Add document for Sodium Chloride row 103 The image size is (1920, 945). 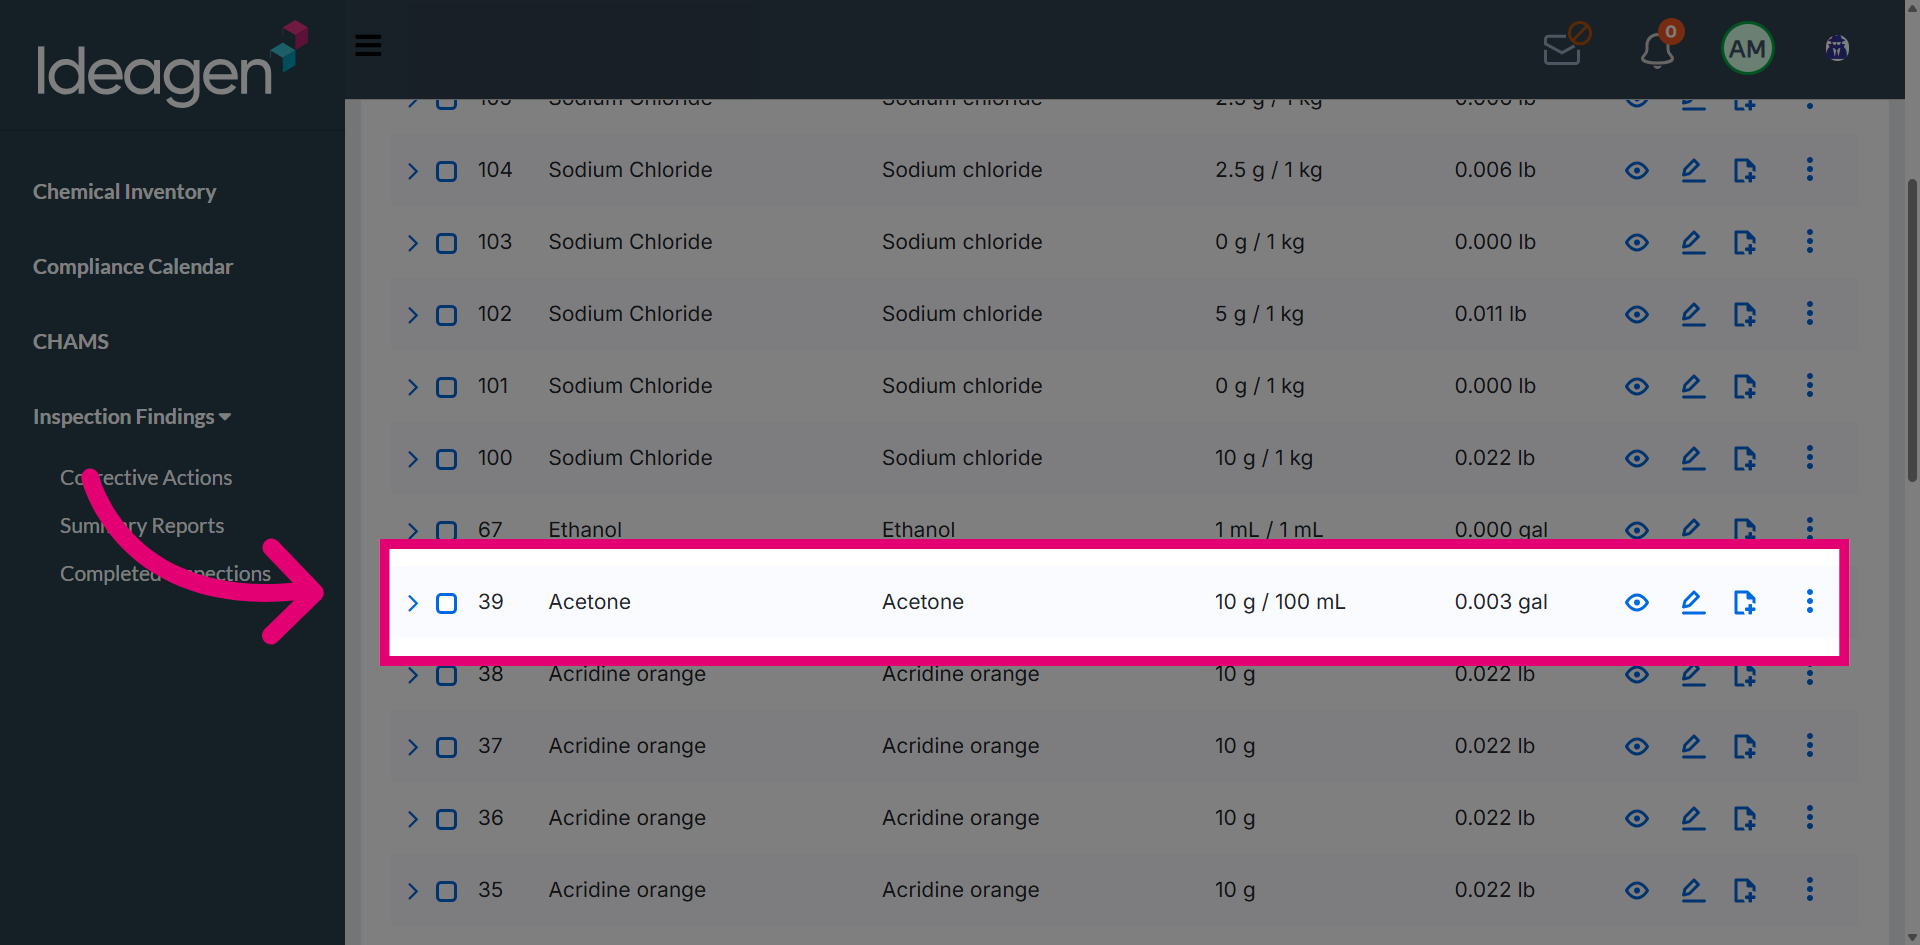(x=1745, y=242)
